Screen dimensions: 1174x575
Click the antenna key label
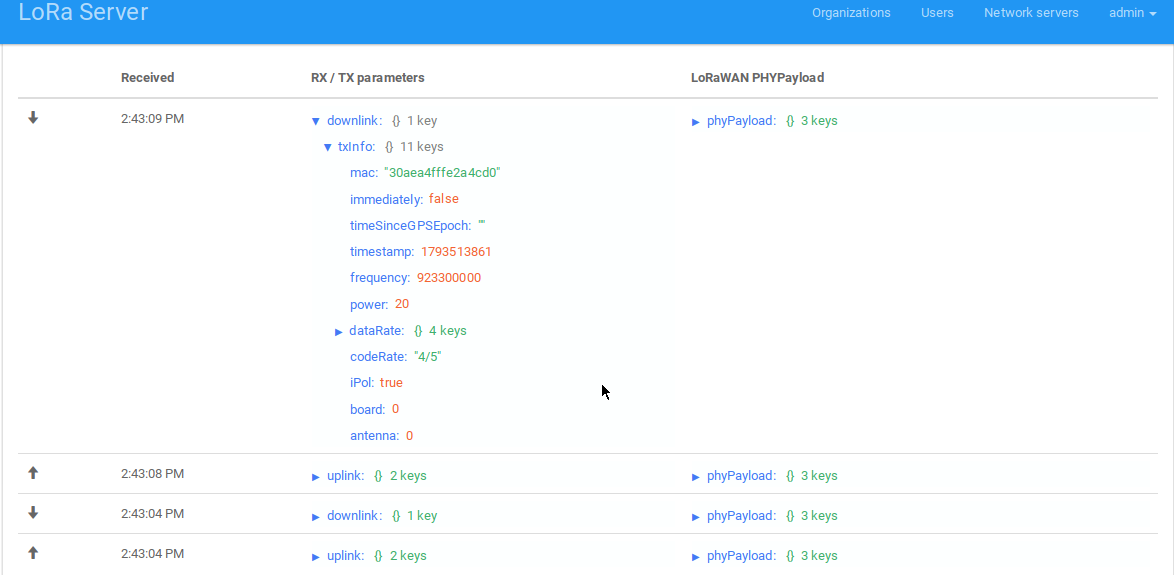tap(374, 435)
